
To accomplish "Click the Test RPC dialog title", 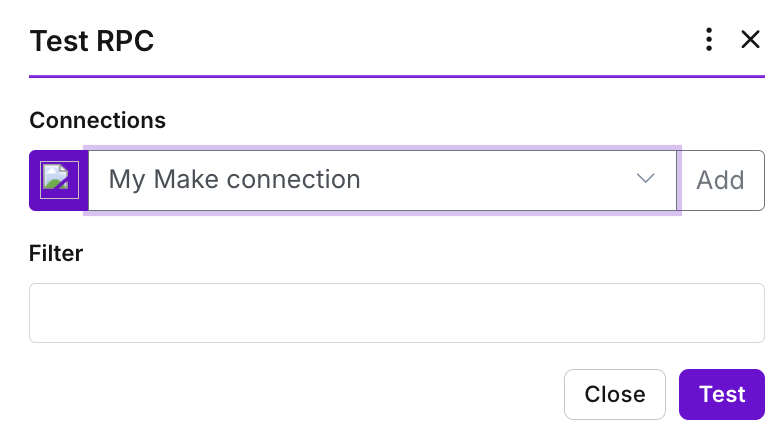I will 92,41.
